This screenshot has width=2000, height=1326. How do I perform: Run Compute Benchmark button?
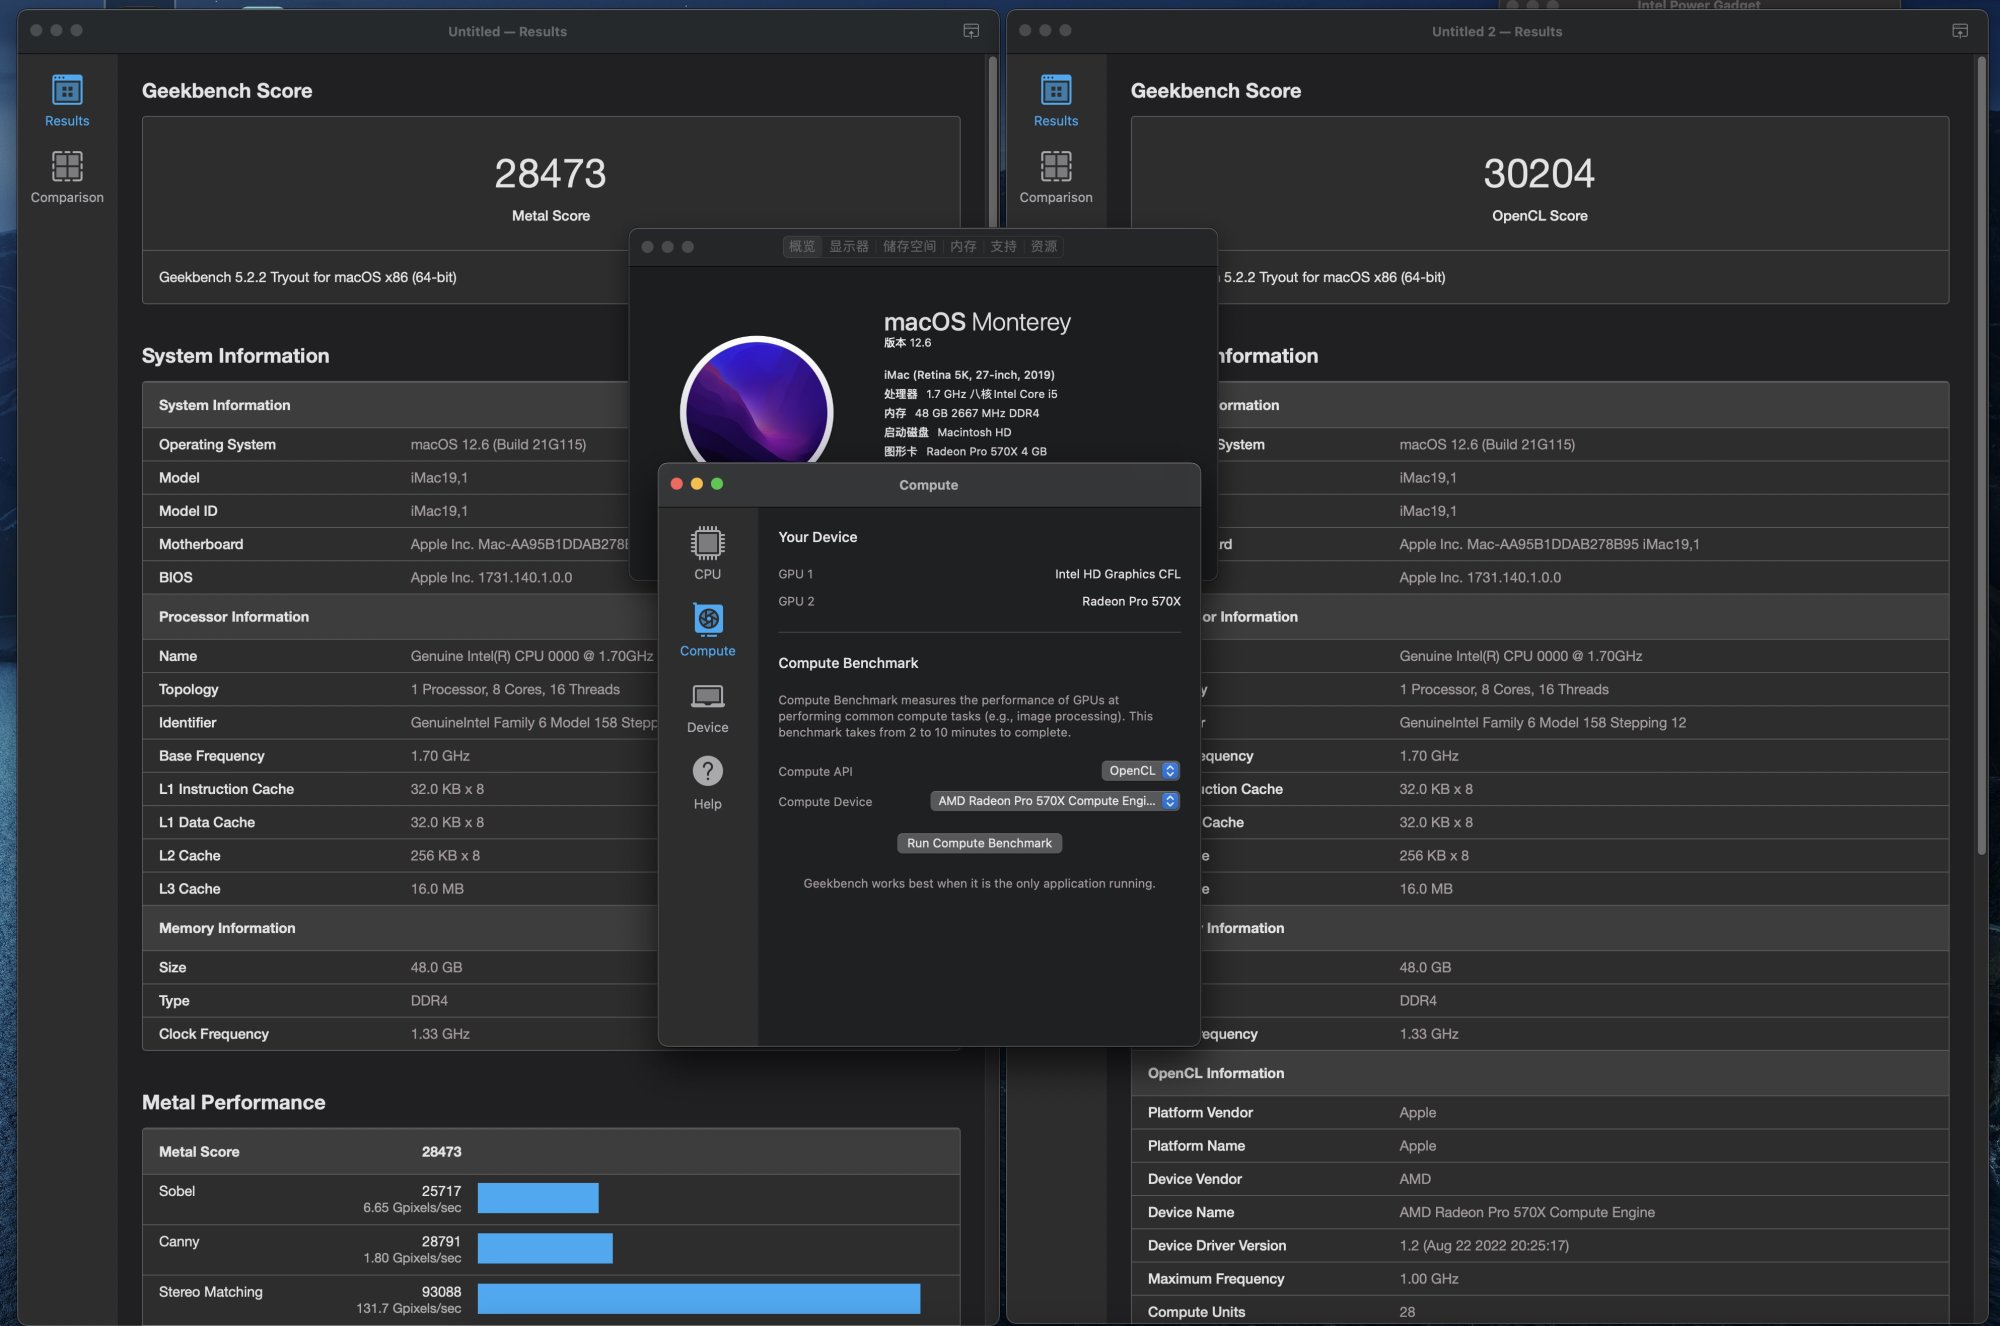click(x=979, y=843)
